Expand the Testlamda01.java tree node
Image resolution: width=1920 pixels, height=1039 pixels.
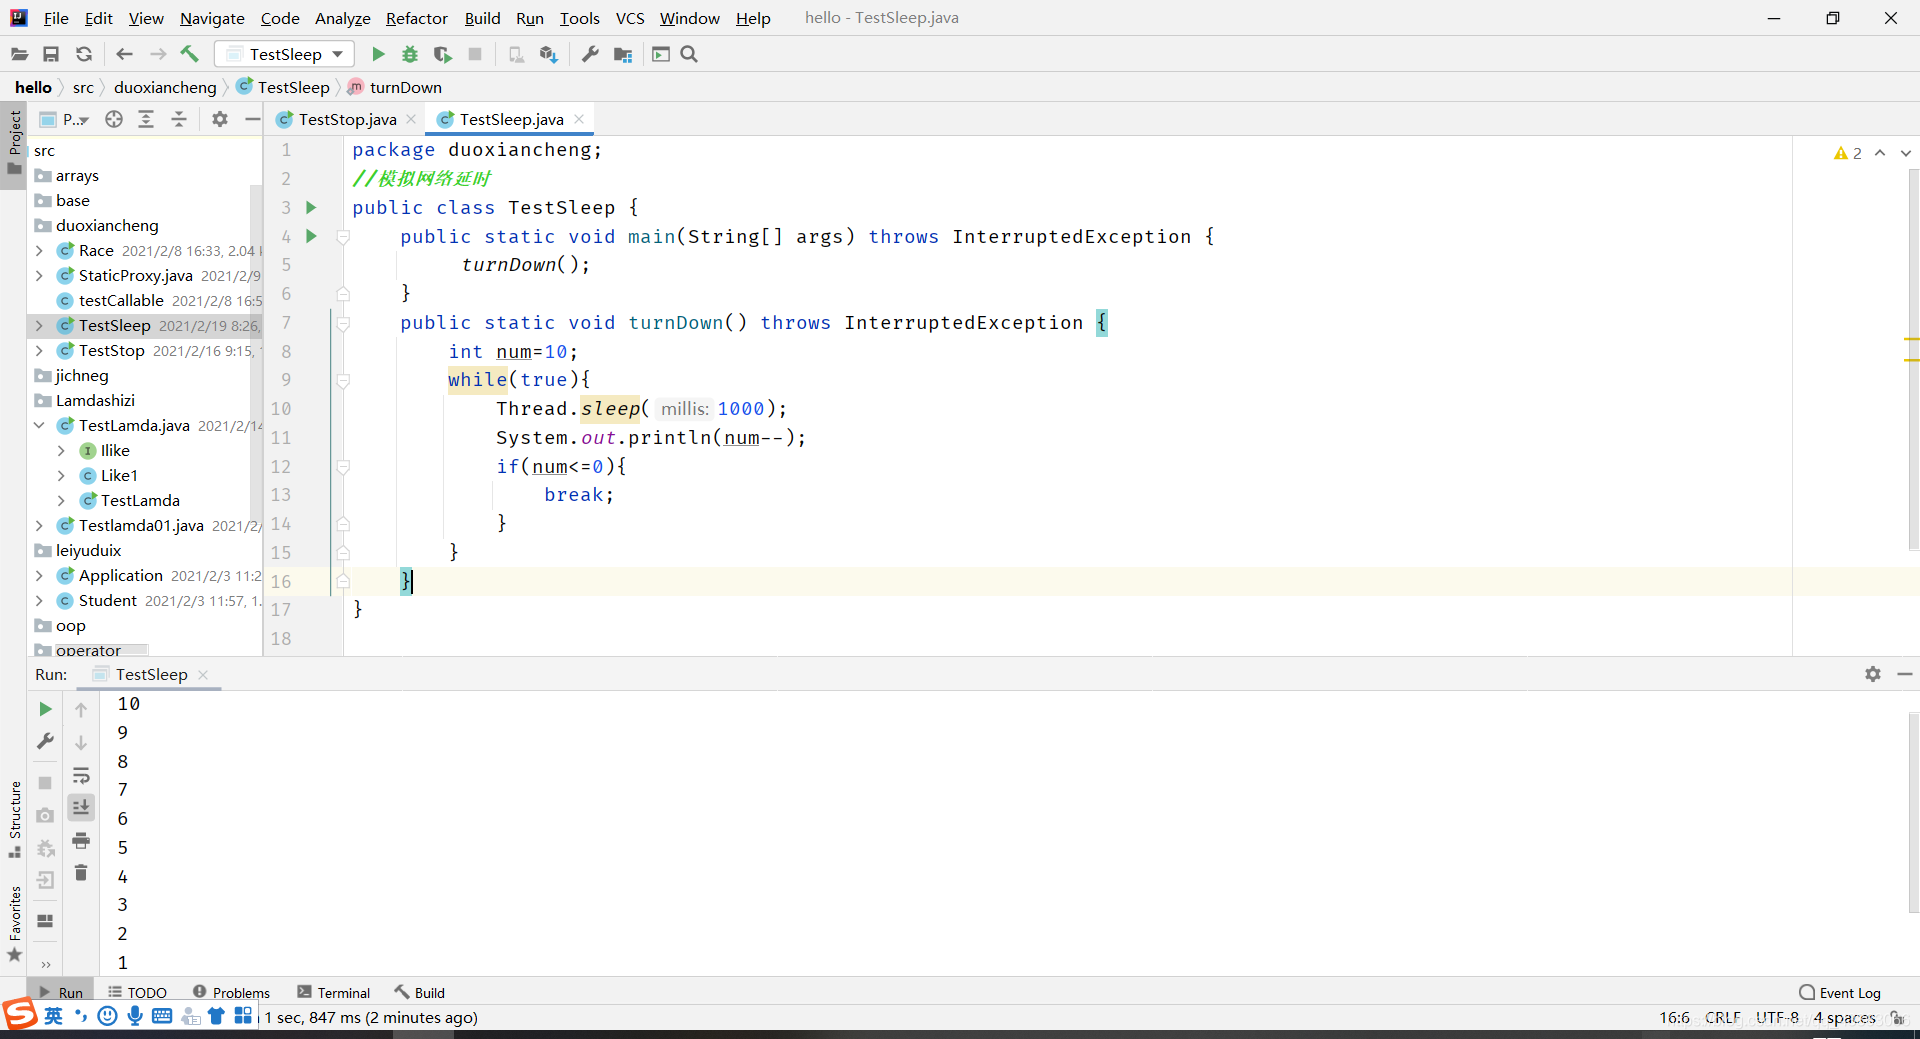pyautogui.click(x=39, y=525)
